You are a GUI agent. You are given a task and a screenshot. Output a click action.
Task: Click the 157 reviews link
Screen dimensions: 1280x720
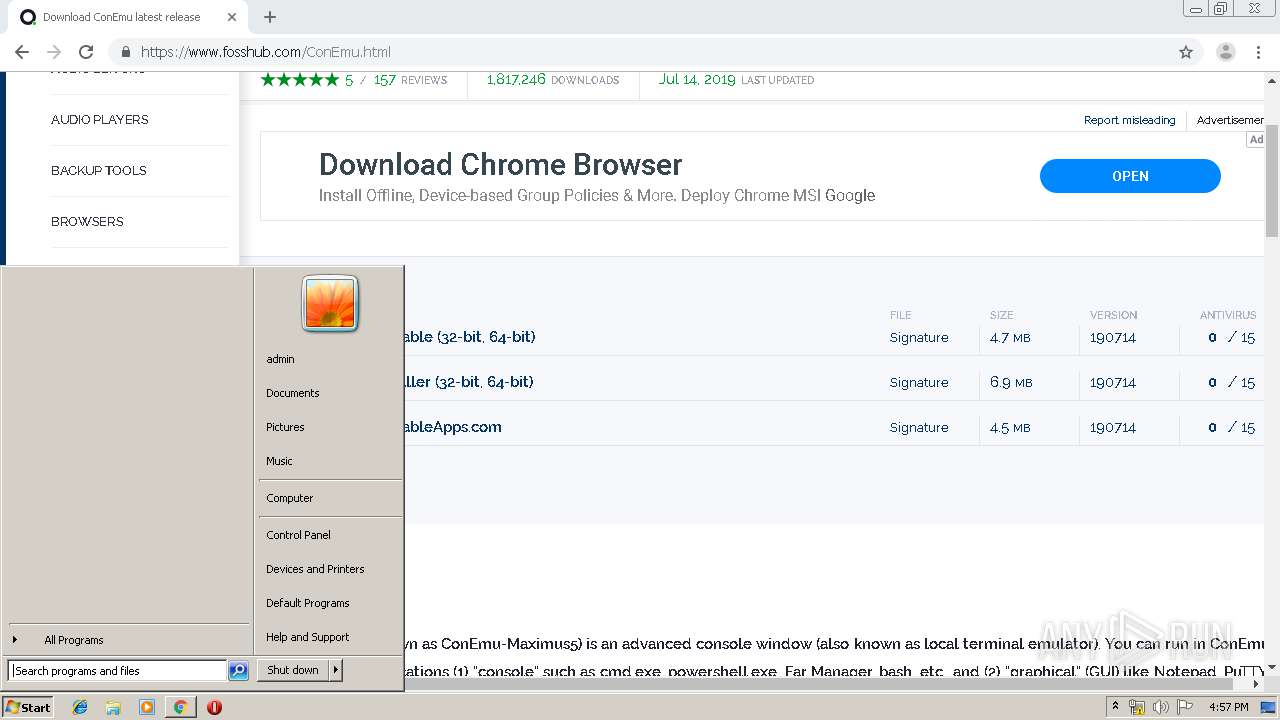[x=410, y=80]
